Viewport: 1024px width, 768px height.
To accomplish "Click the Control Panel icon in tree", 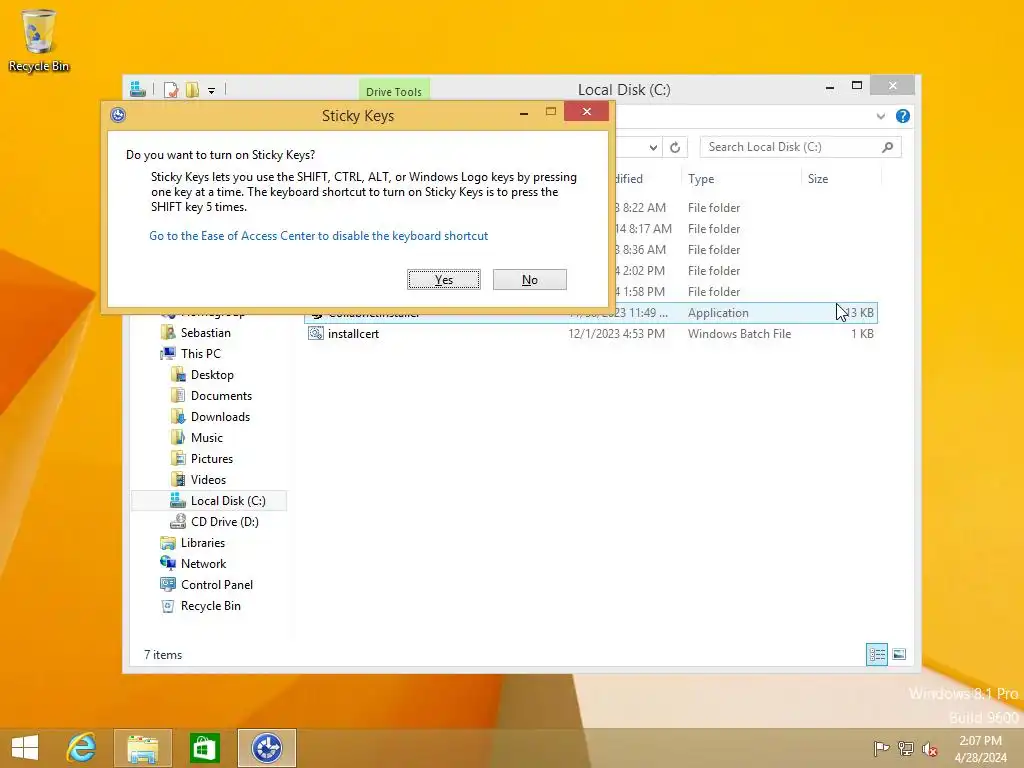I will tap(168, 584).
